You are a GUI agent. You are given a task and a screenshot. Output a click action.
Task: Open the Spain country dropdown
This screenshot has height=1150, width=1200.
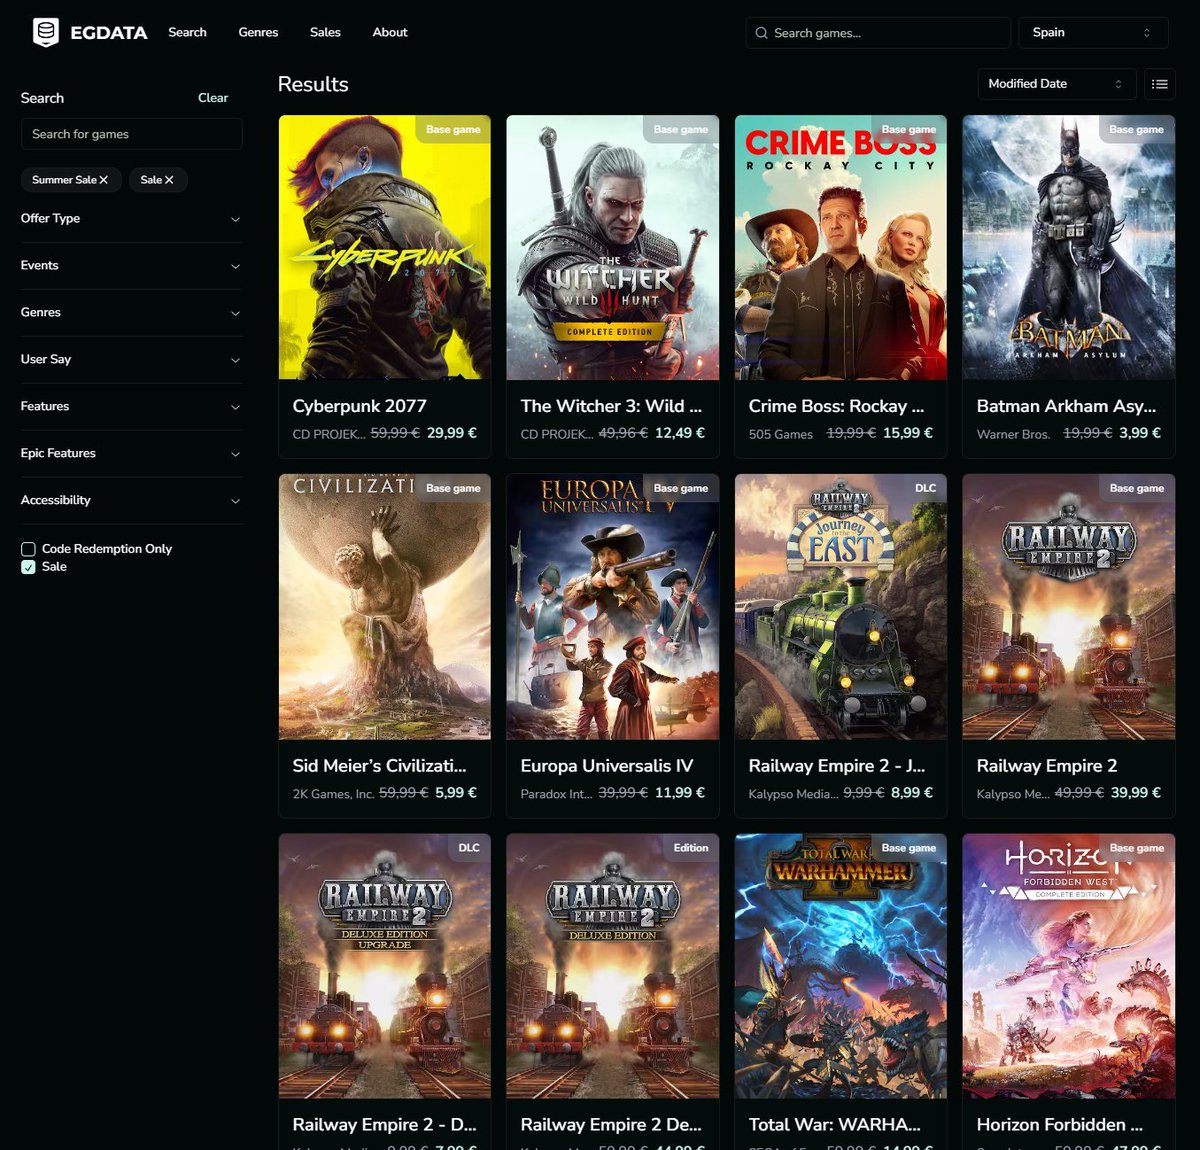[x=1093, y=33]
